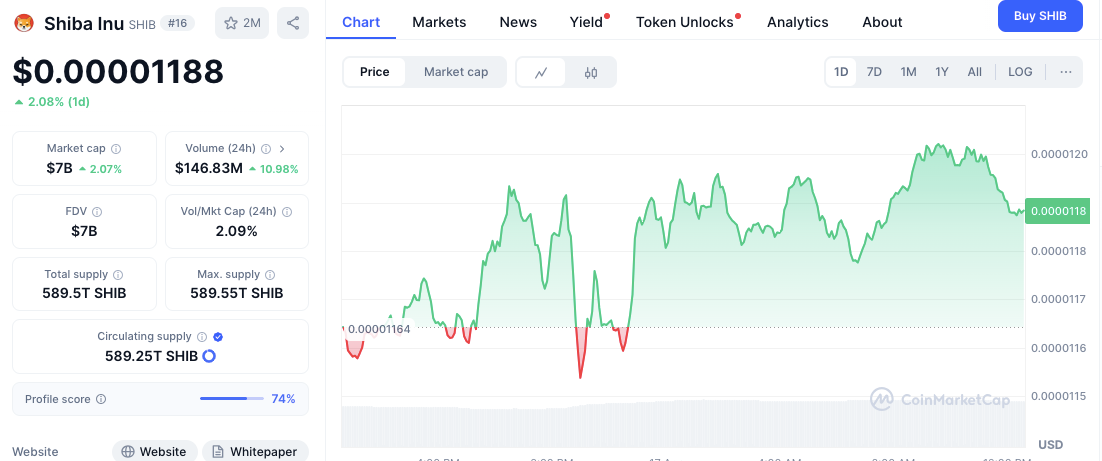Switch to candlestick chart view icon
Viewport: 1102px width, 461px height.
click(591, 72)
